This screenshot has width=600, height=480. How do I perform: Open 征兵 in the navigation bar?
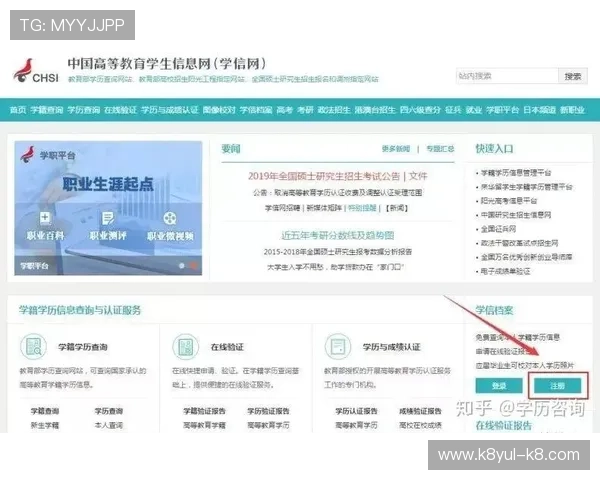click(453, 110)
